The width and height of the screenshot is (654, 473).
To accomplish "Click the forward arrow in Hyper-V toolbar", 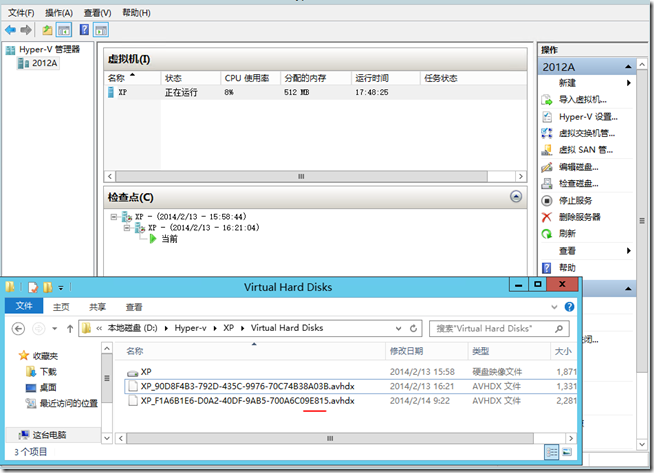I will [26, 30].
